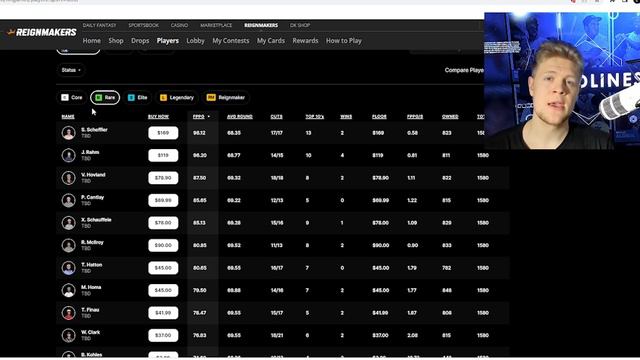The image size is (640, 360).
Task: Sort by Wins column header
Action: click(x=346, y=117)
